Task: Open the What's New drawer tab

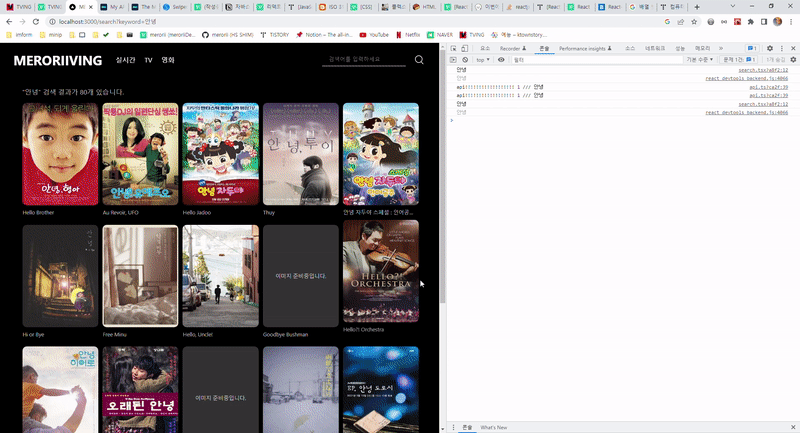Action: point(493,427)
